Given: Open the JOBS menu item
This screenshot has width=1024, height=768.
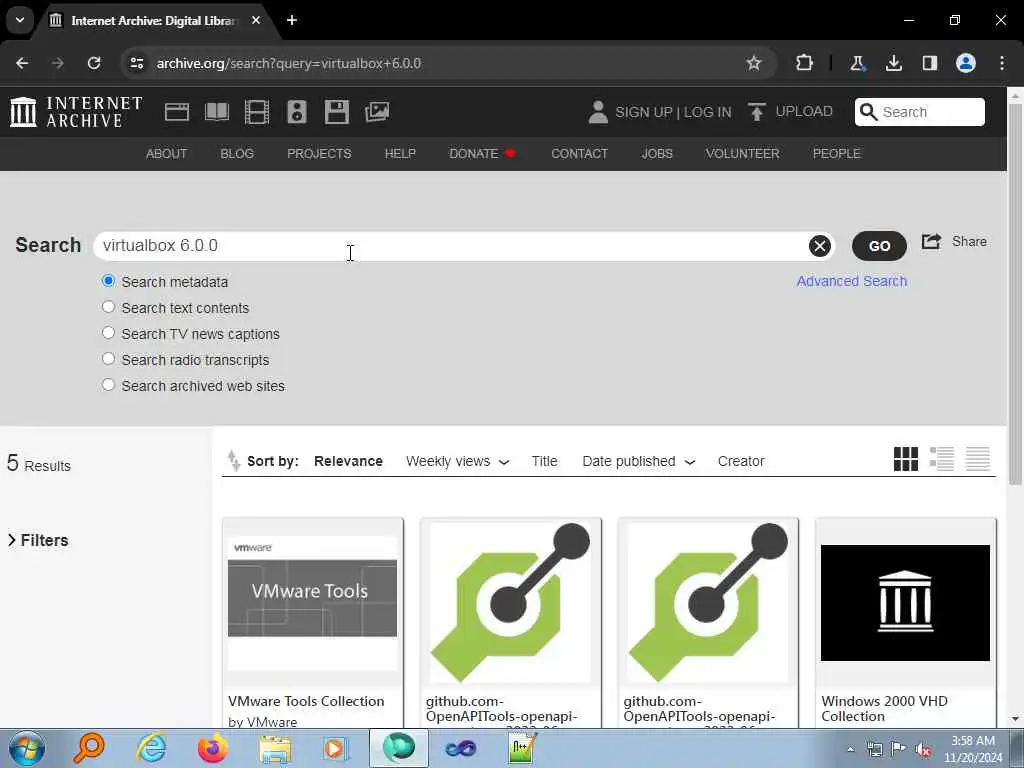Looking at the screenshot, I should (657, 153).
